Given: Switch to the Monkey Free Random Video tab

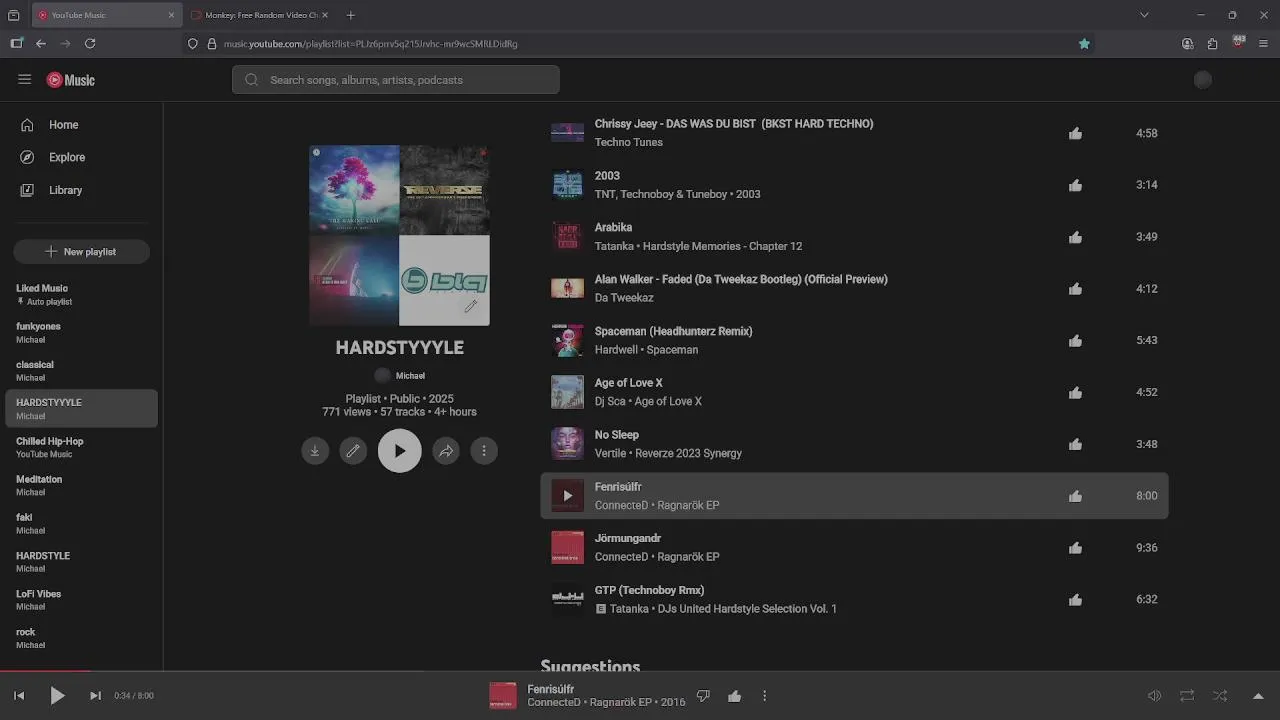Looking at the screenshot, I should click(x=260, y=15).
